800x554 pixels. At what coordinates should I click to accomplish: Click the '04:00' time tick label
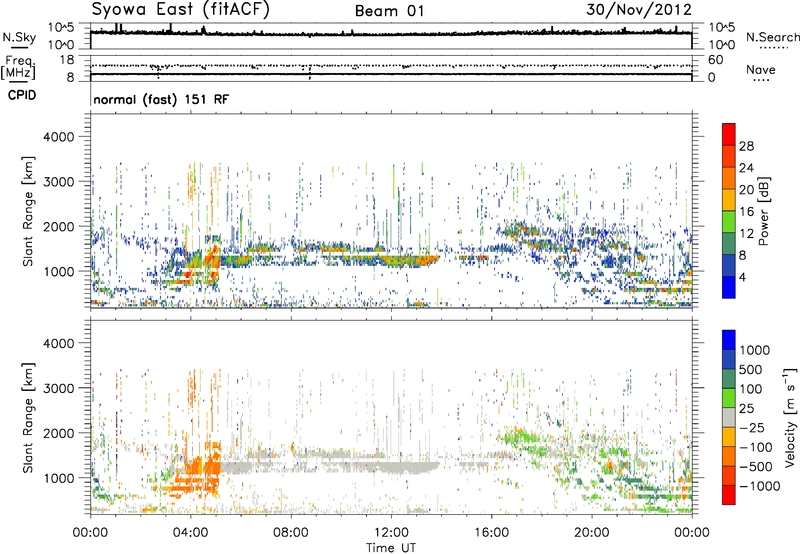pyautogui.click(x=190, y=533)
